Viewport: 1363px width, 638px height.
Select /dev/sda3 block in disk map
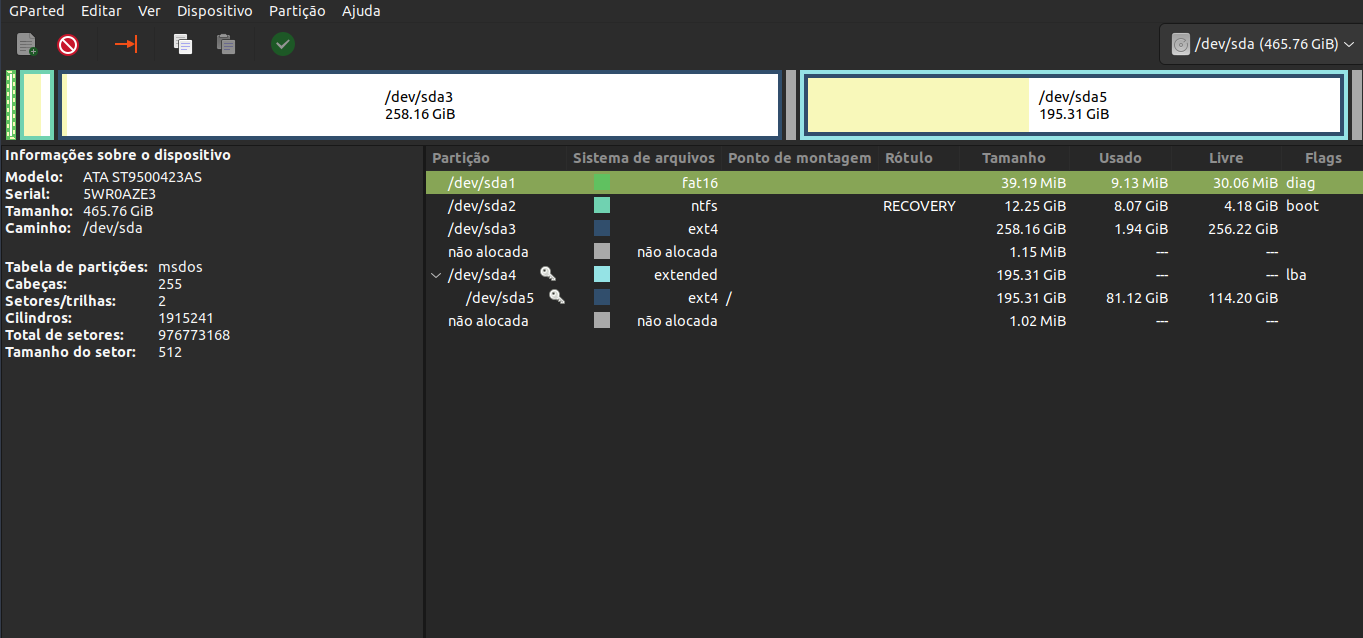coord(419,105)
